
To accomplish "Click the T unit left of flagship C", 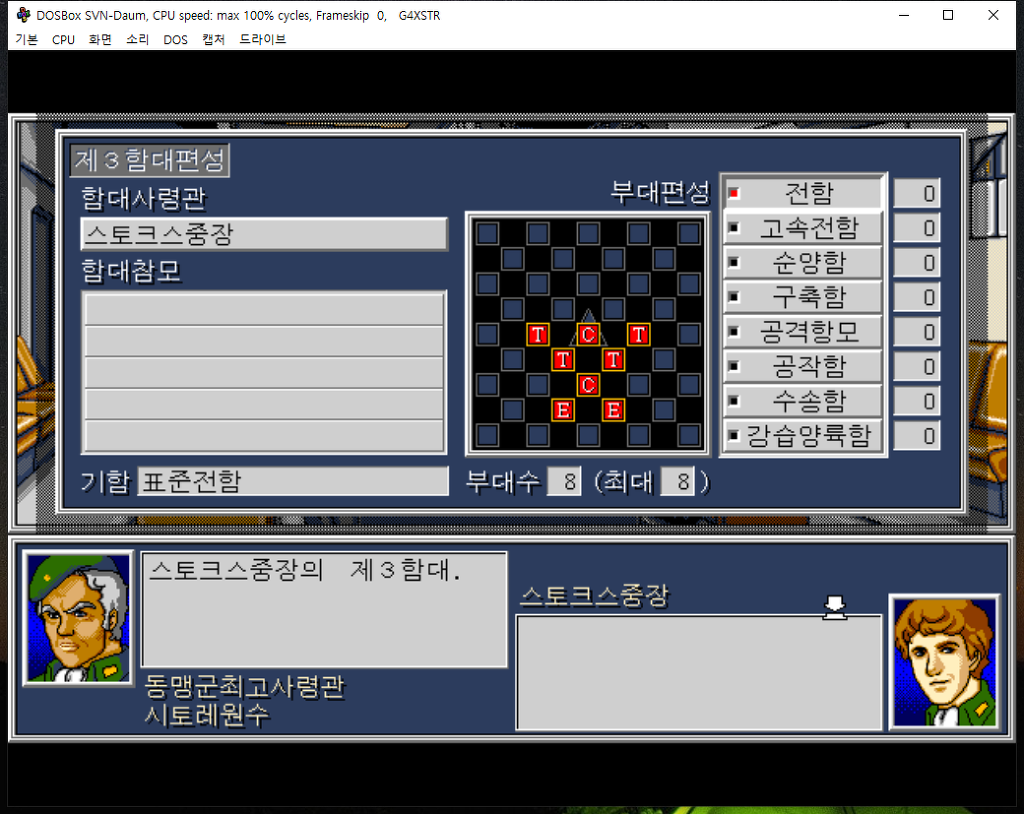I will pos(537,334).
